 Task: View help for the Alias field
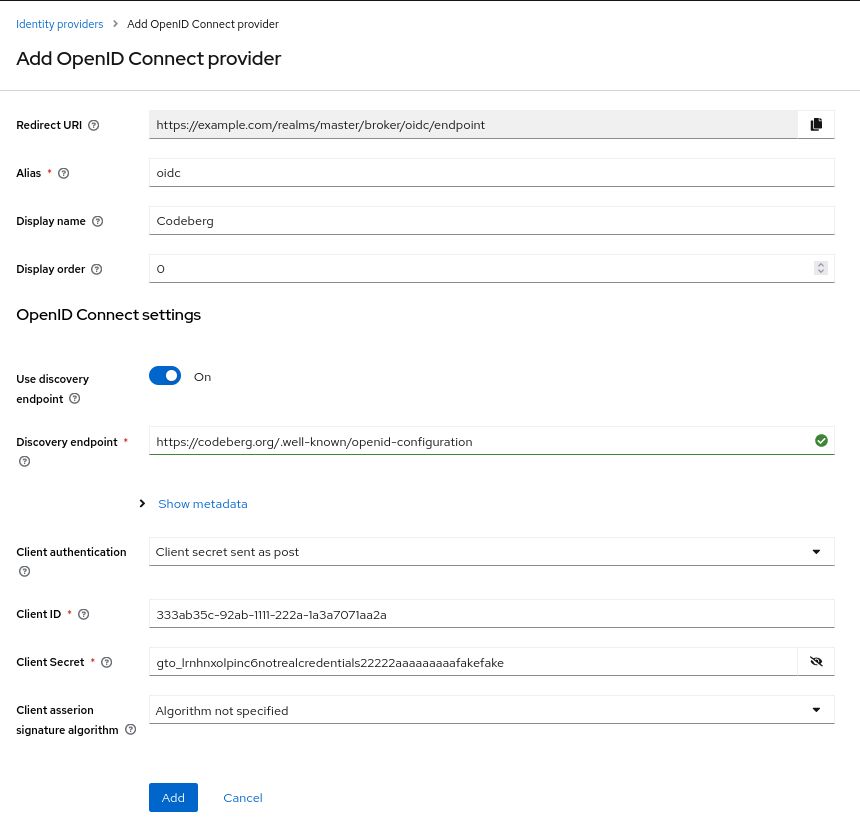pos(63,173)
